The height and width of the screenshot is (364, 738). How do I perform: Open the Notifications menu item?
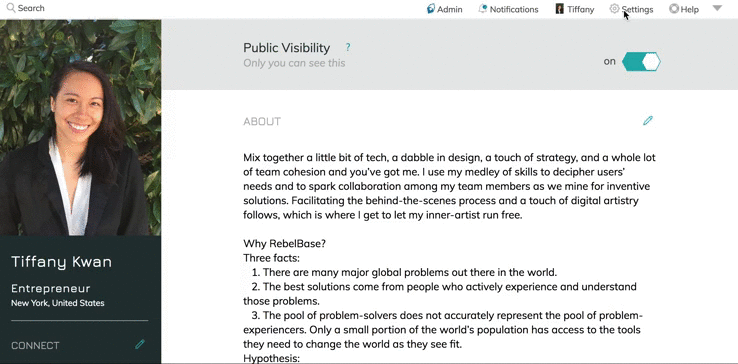(x=508, y=9)
